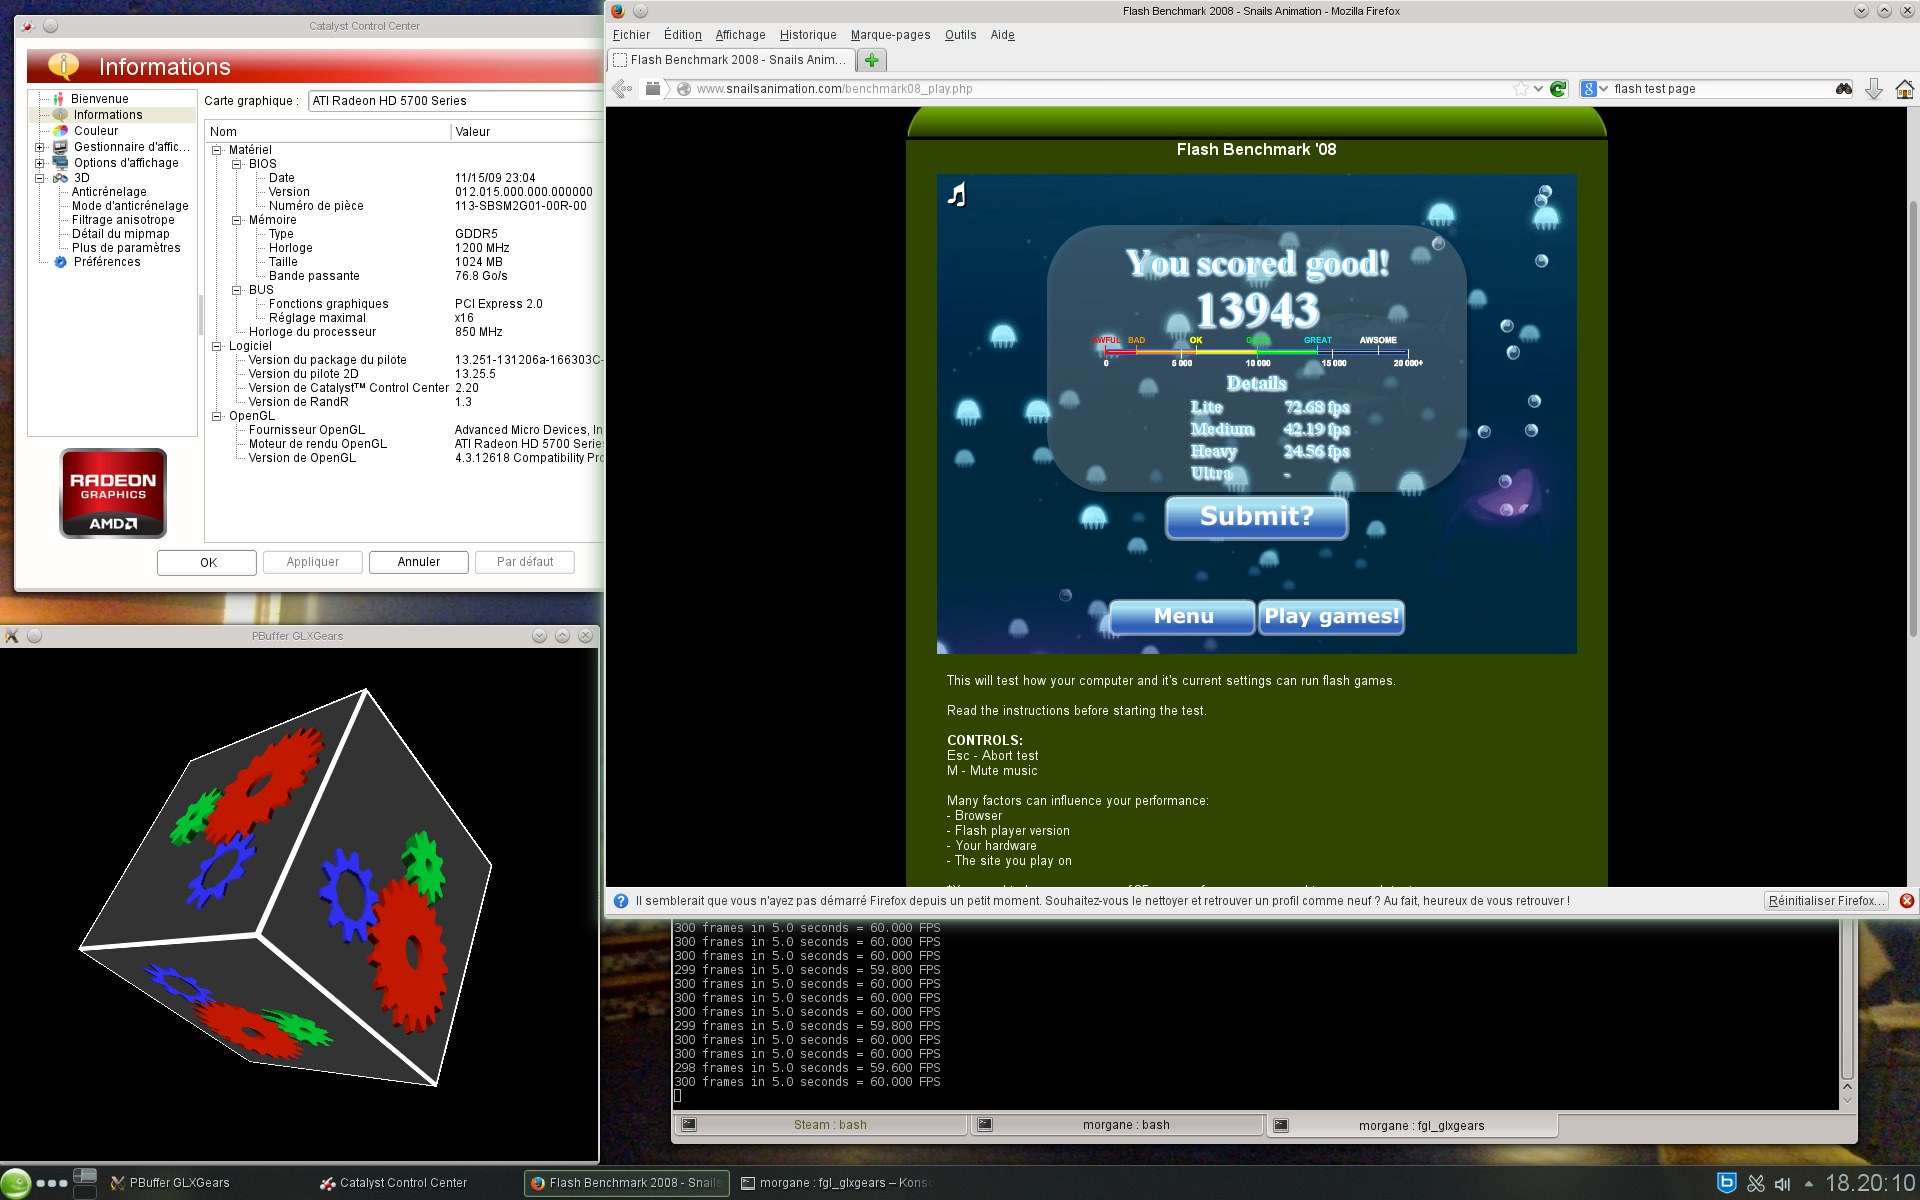Screen dimensions: 1920x1200
Task: Click OK in Catalyst Control Center
Action: [207, 562]
